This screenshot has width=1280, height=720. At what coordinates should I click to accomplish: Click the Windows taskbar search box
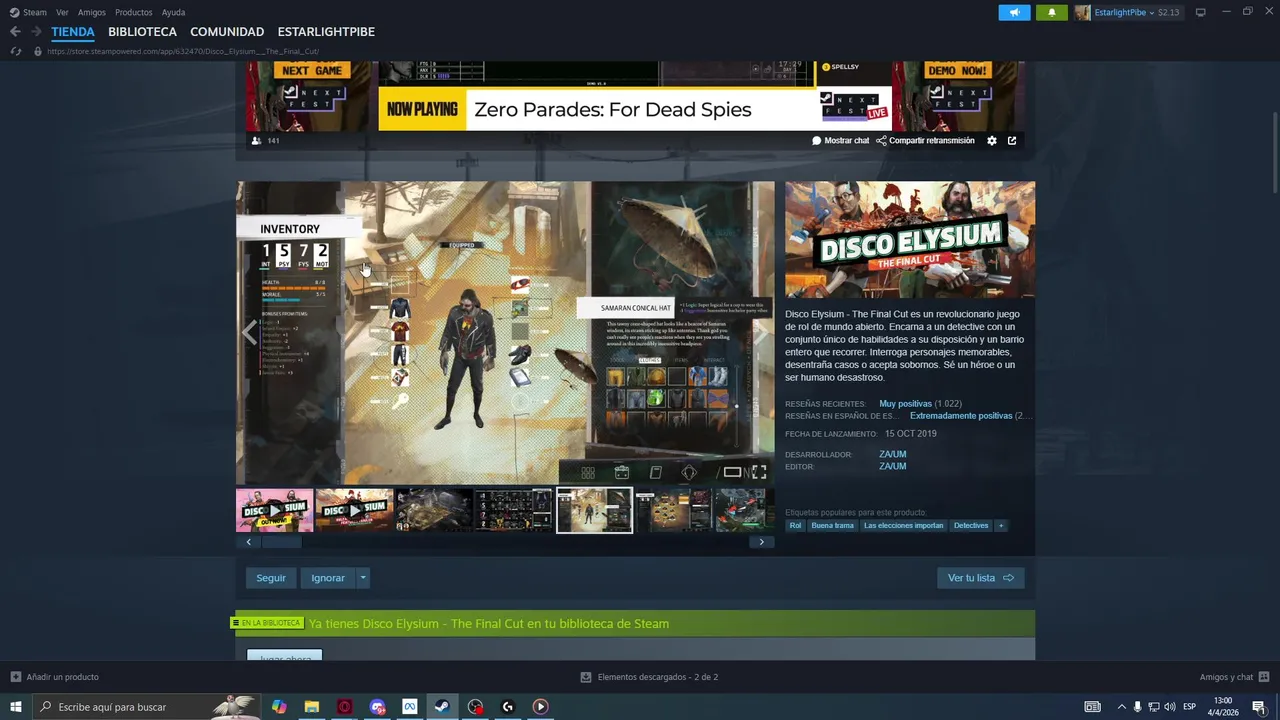[145, 707]
